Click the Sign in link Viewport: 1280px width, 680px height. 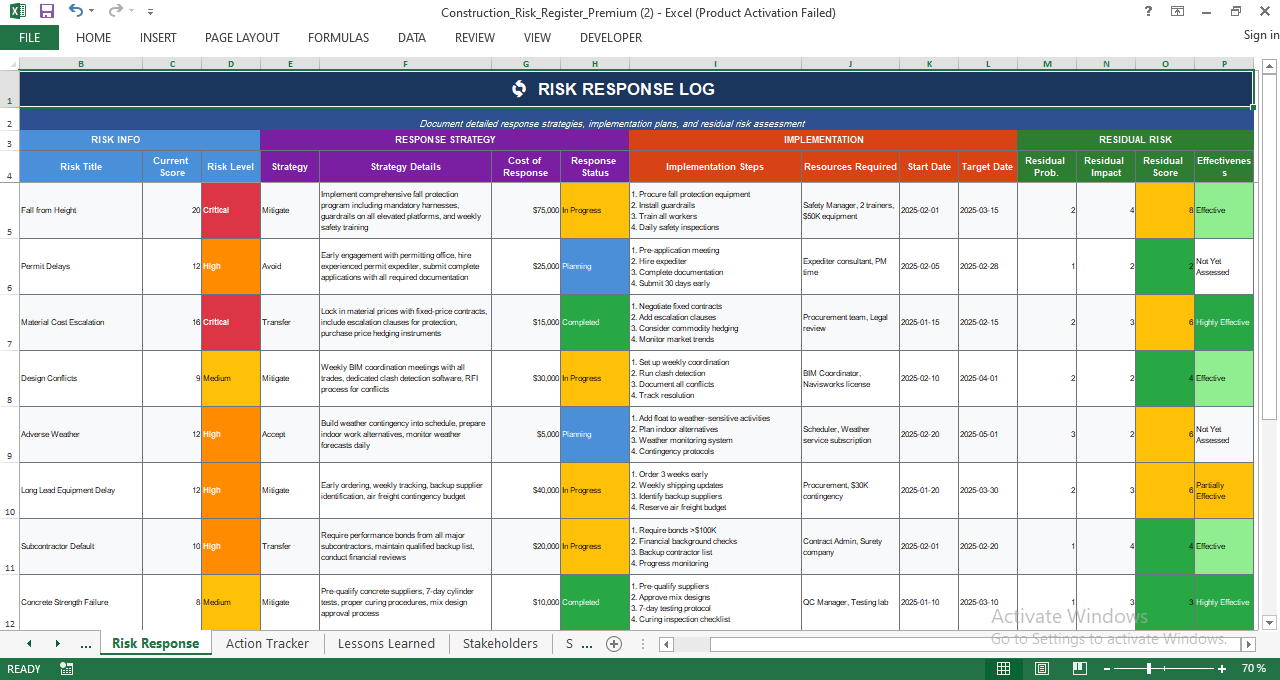(x=1261, y=35)
